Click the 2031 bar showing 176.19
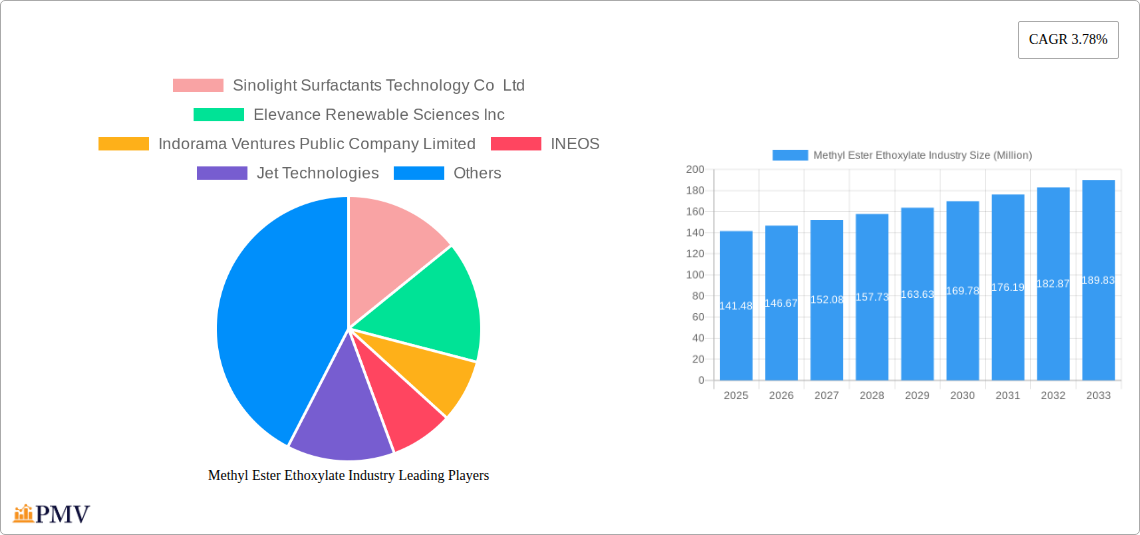The width and height of the screenshot is (1140, 535). click(x=1008, y=288)
